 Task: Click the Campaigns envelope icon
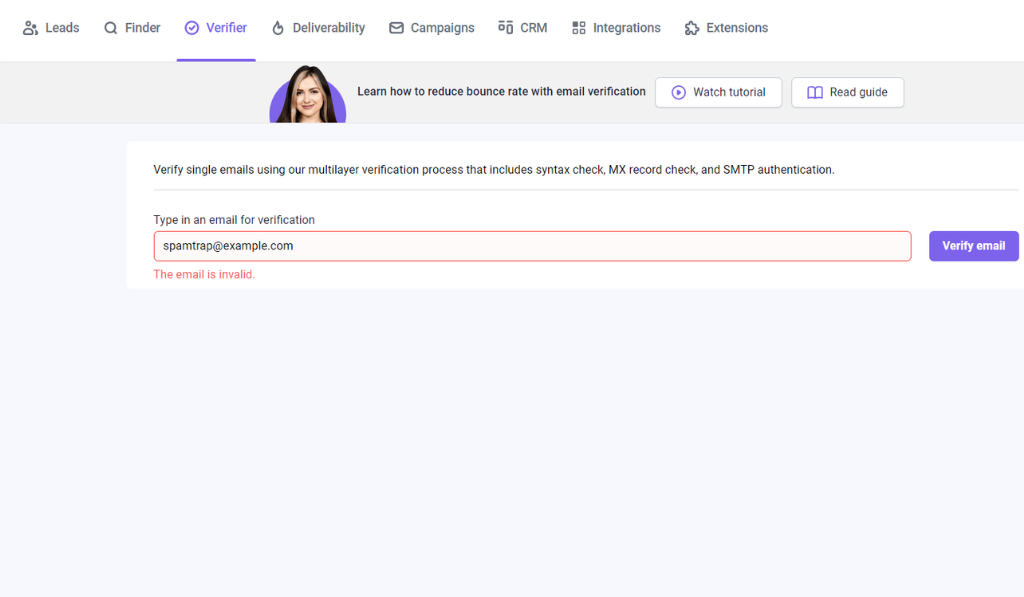pos(396,28)
